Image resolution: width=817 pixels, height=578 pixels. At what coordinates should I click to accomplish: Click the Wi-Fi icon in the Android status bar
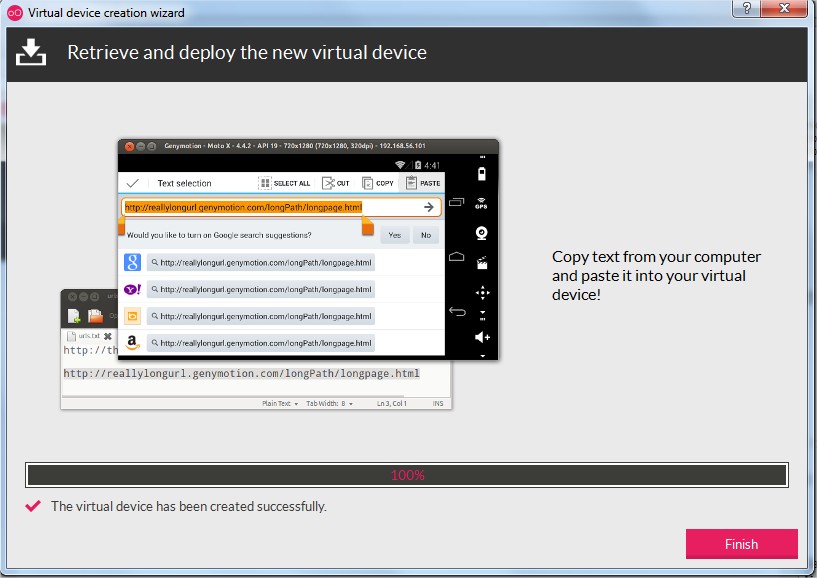coord(400,165)
